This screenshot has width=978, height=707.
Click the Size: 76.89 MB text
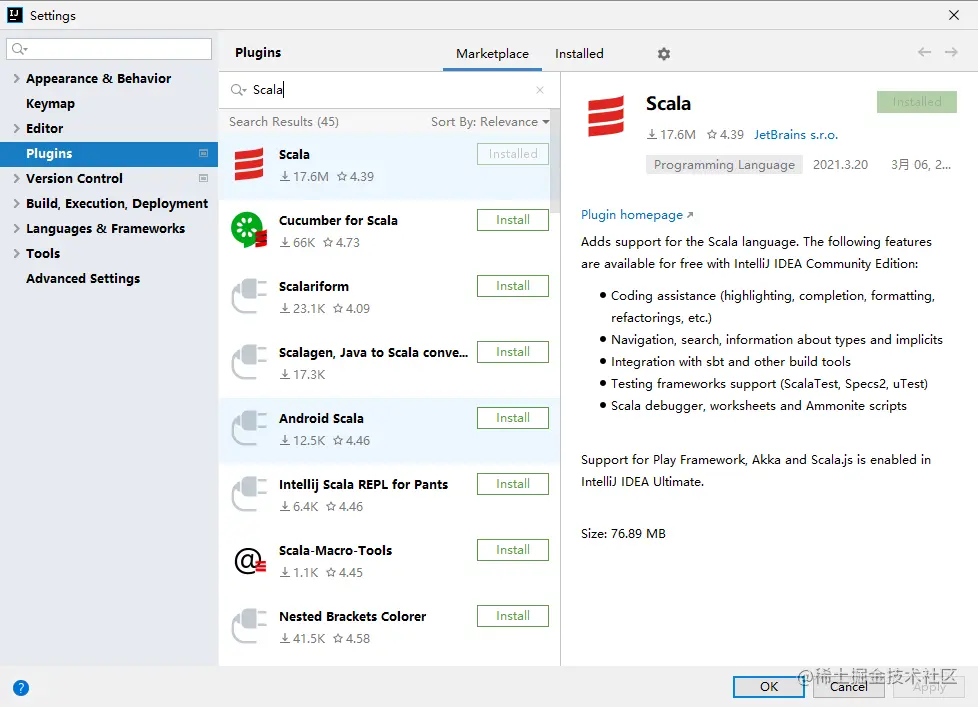pos(623,534)
